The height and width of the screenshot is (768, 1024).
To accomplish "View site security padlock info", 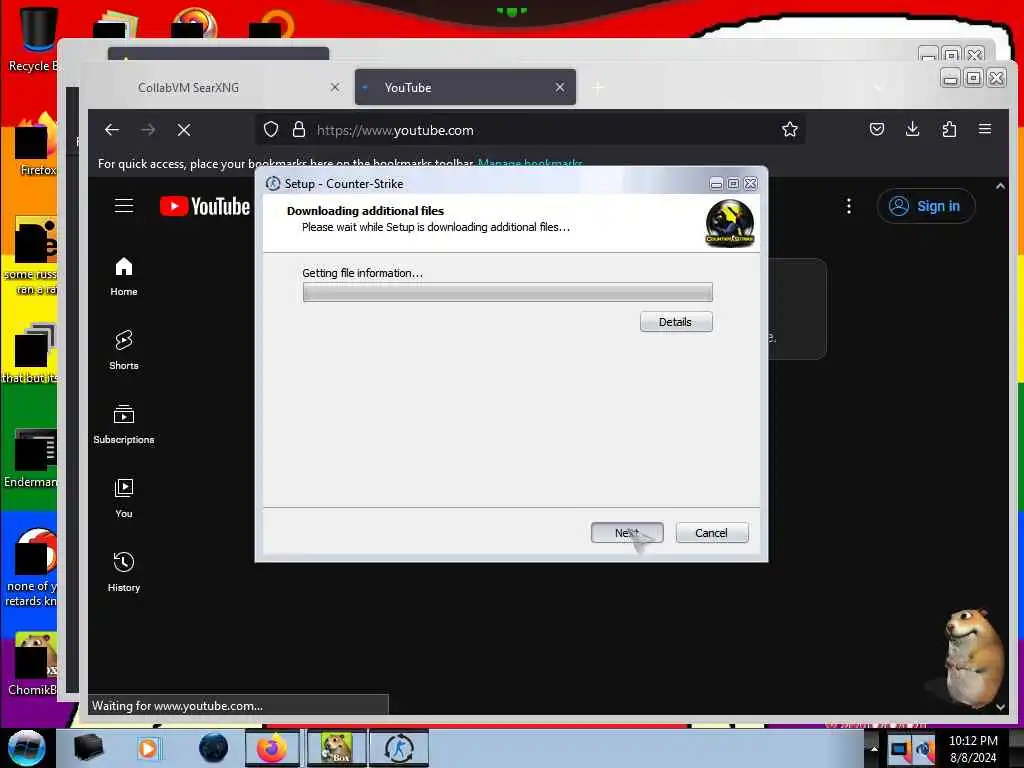I will click(x=299, y=130).
